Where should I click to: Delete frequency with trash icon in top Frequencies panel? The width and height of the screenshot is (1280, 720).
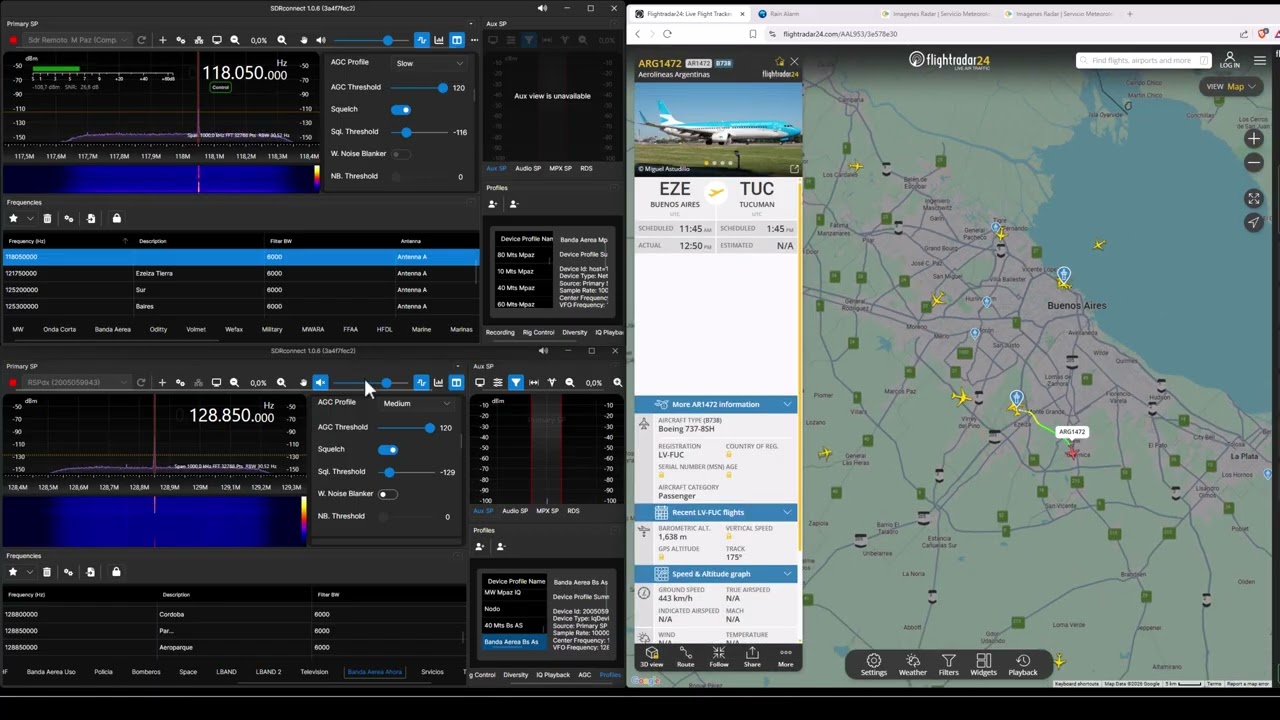tap(47, 218)
